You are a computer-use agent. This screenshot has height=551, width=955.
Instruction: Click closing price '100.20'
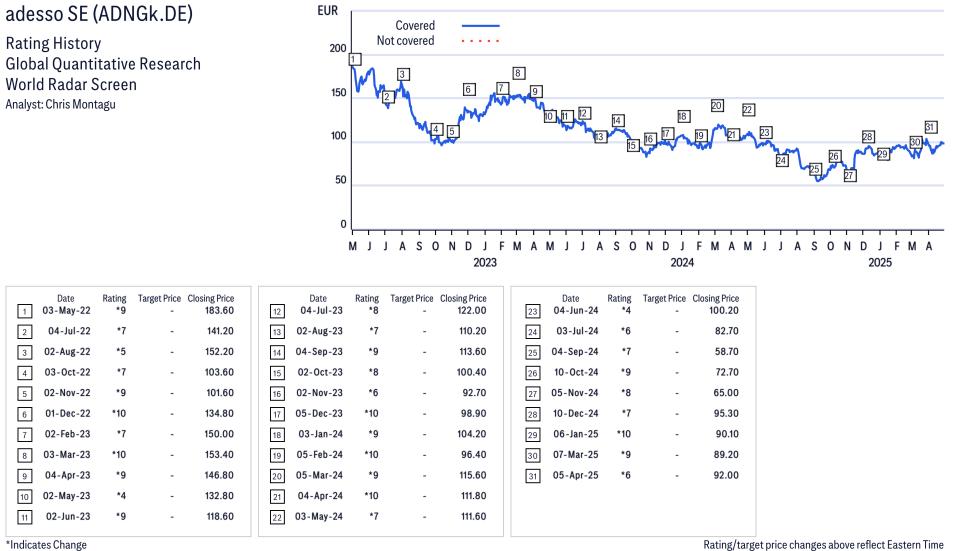724,311
